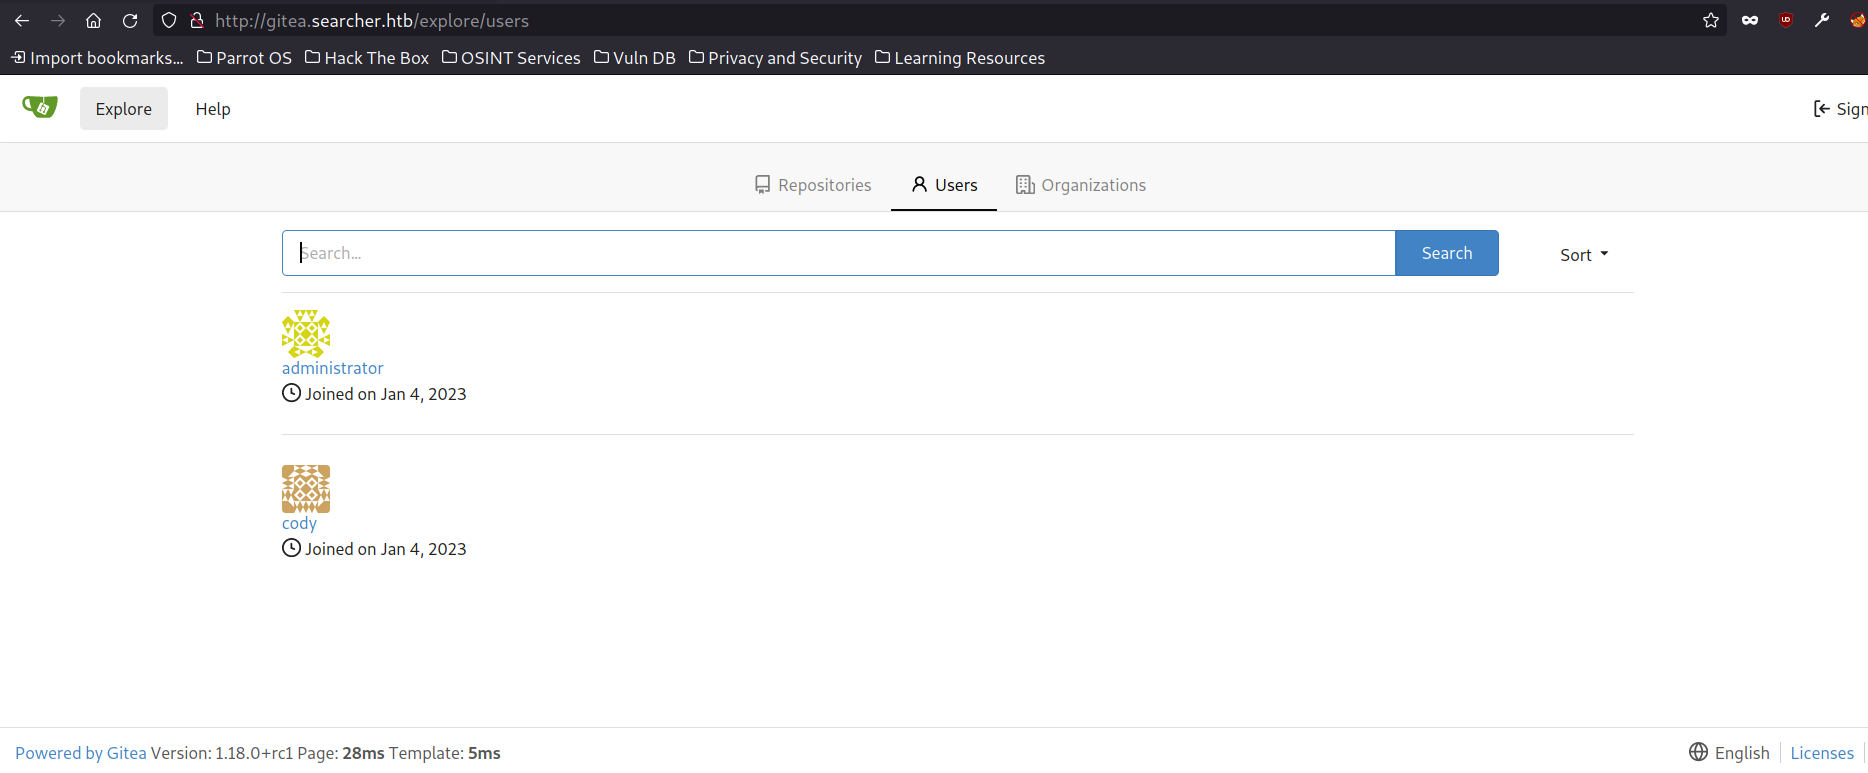The width and height of the screenshot is (1868, 773).
Task: Click the administrator user avatar
Action: point(306,334)
